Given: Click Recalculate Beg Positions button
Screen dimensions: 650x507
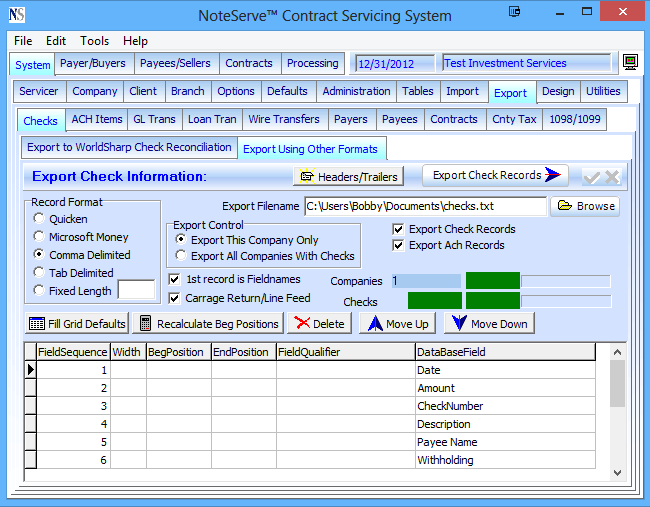Looking at the screenshot, I should (208, 324).
